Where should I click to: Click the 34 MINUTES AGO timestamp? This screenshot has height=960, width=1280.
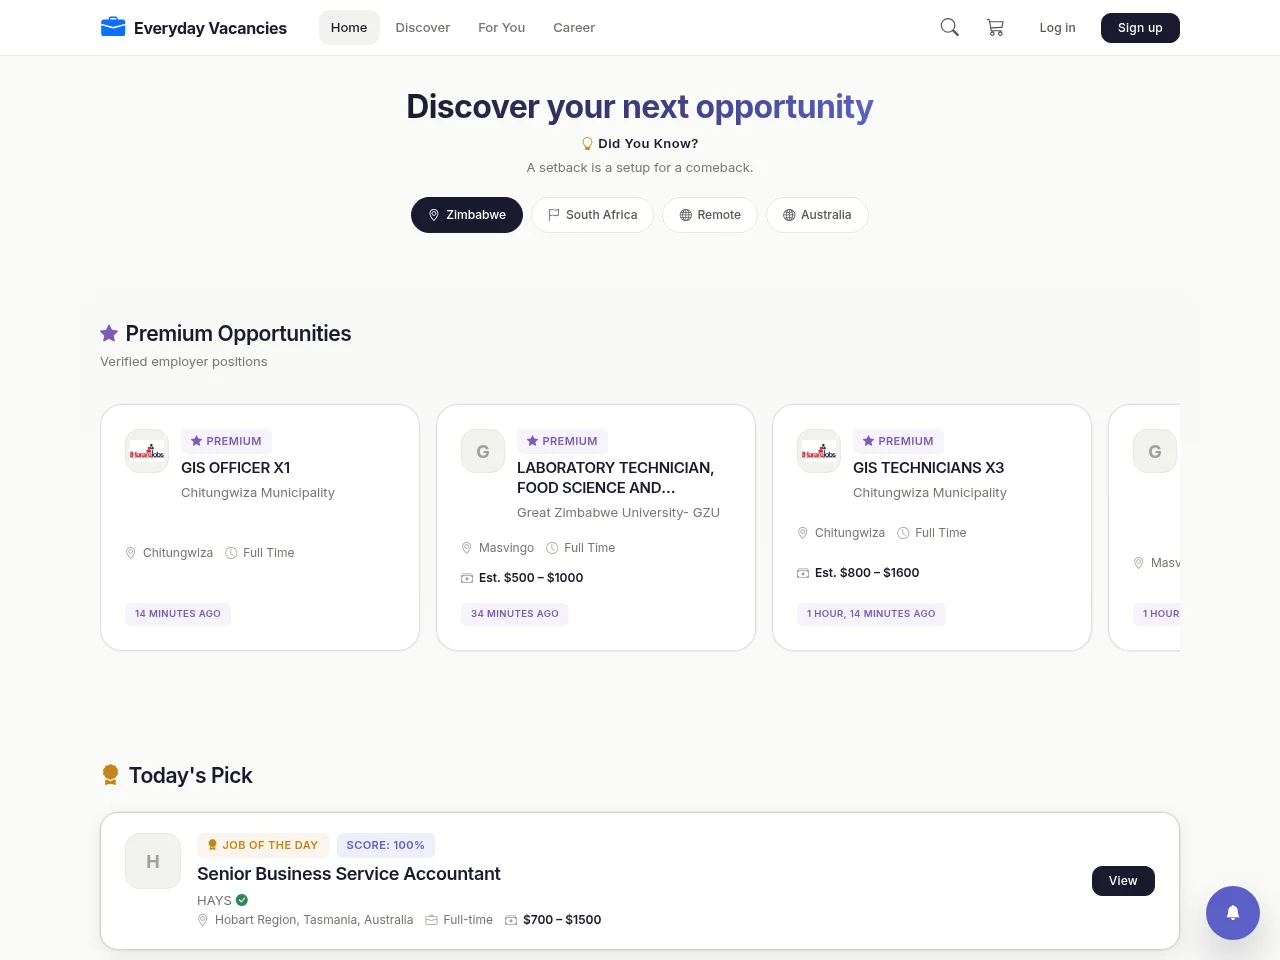click(x=515, y=614)
